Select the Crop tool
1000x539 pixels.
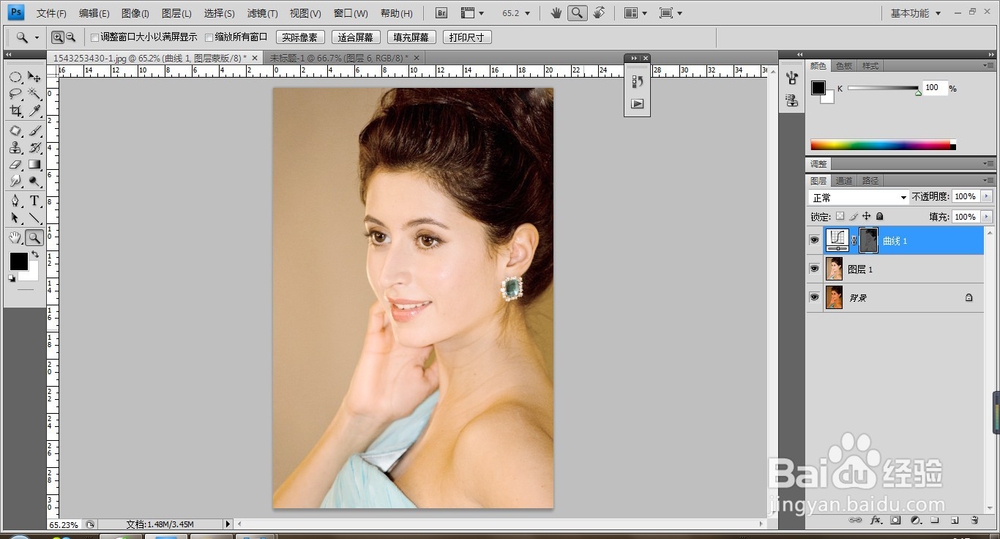click(x=15, y=111)
